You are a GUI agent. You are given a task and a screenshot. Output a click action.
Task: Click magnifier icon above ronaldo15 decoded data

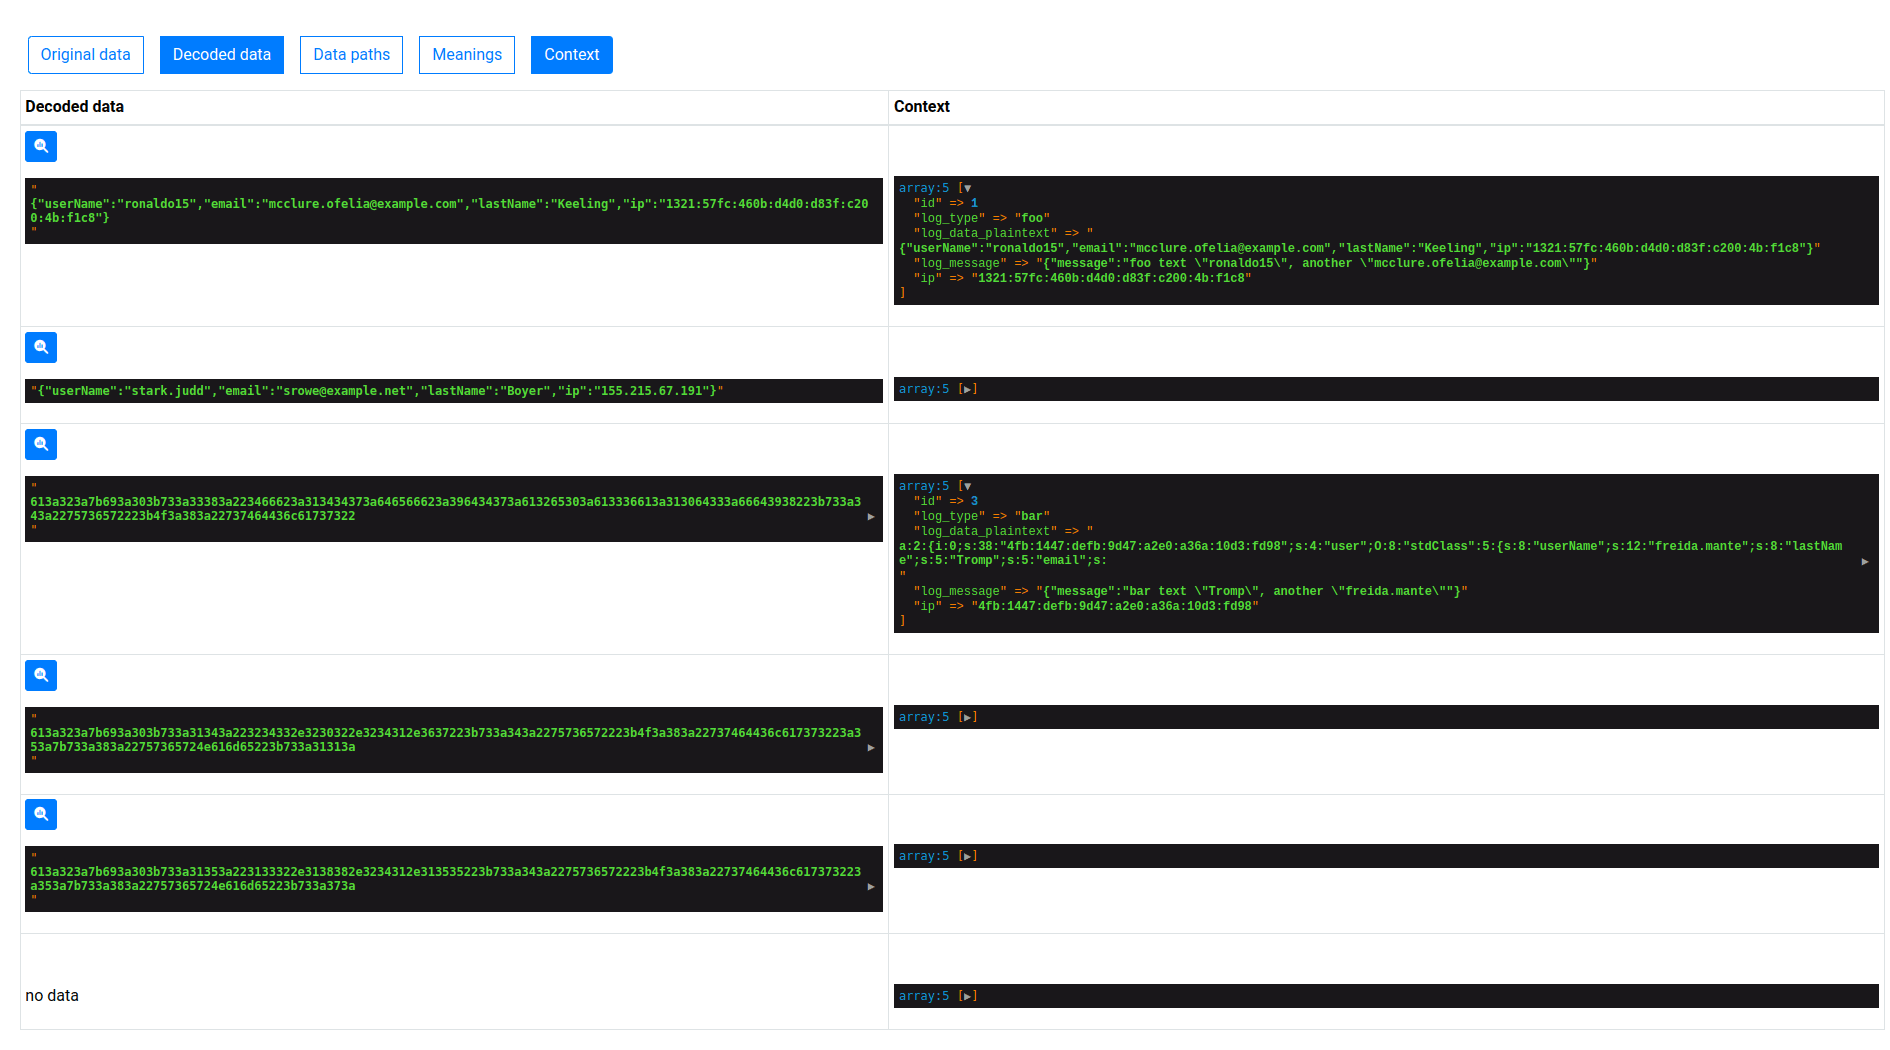coord(41,146)
